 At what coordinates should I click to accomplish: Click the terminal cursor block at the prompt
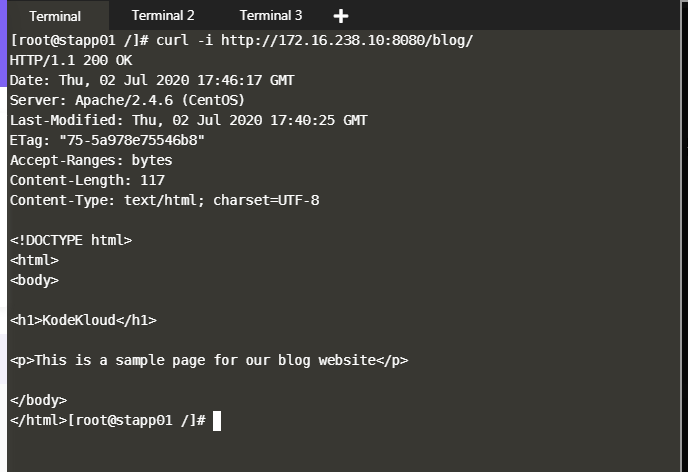click(x=217, y=421)
